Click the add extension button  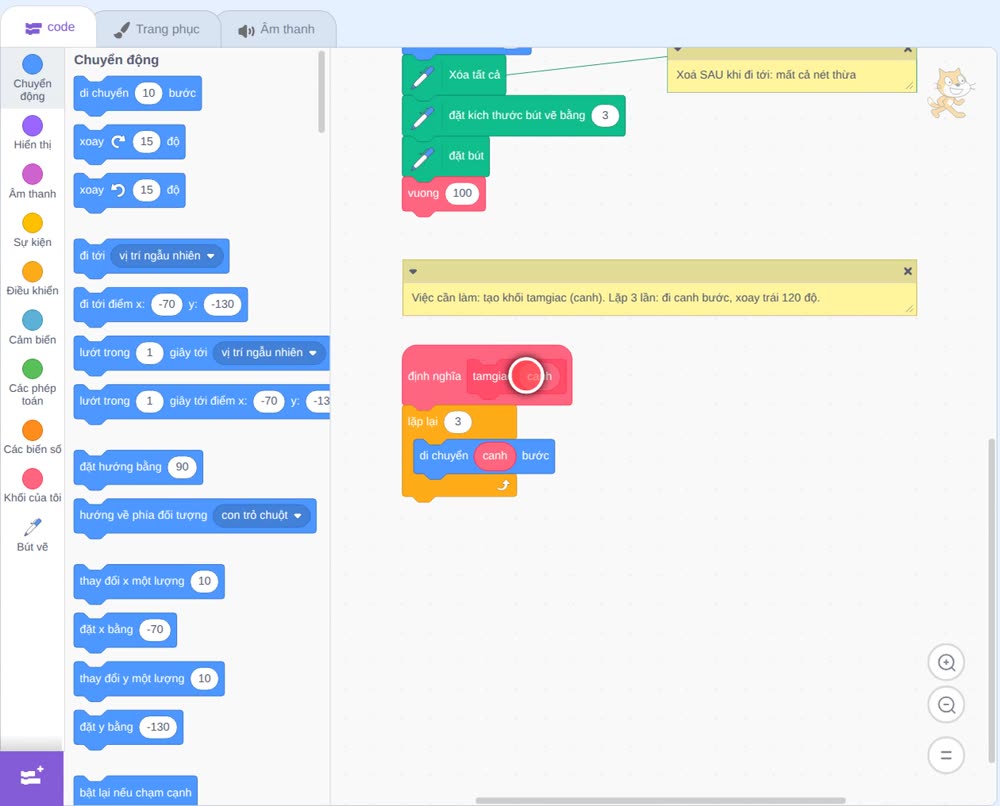(x=32, y=777)
